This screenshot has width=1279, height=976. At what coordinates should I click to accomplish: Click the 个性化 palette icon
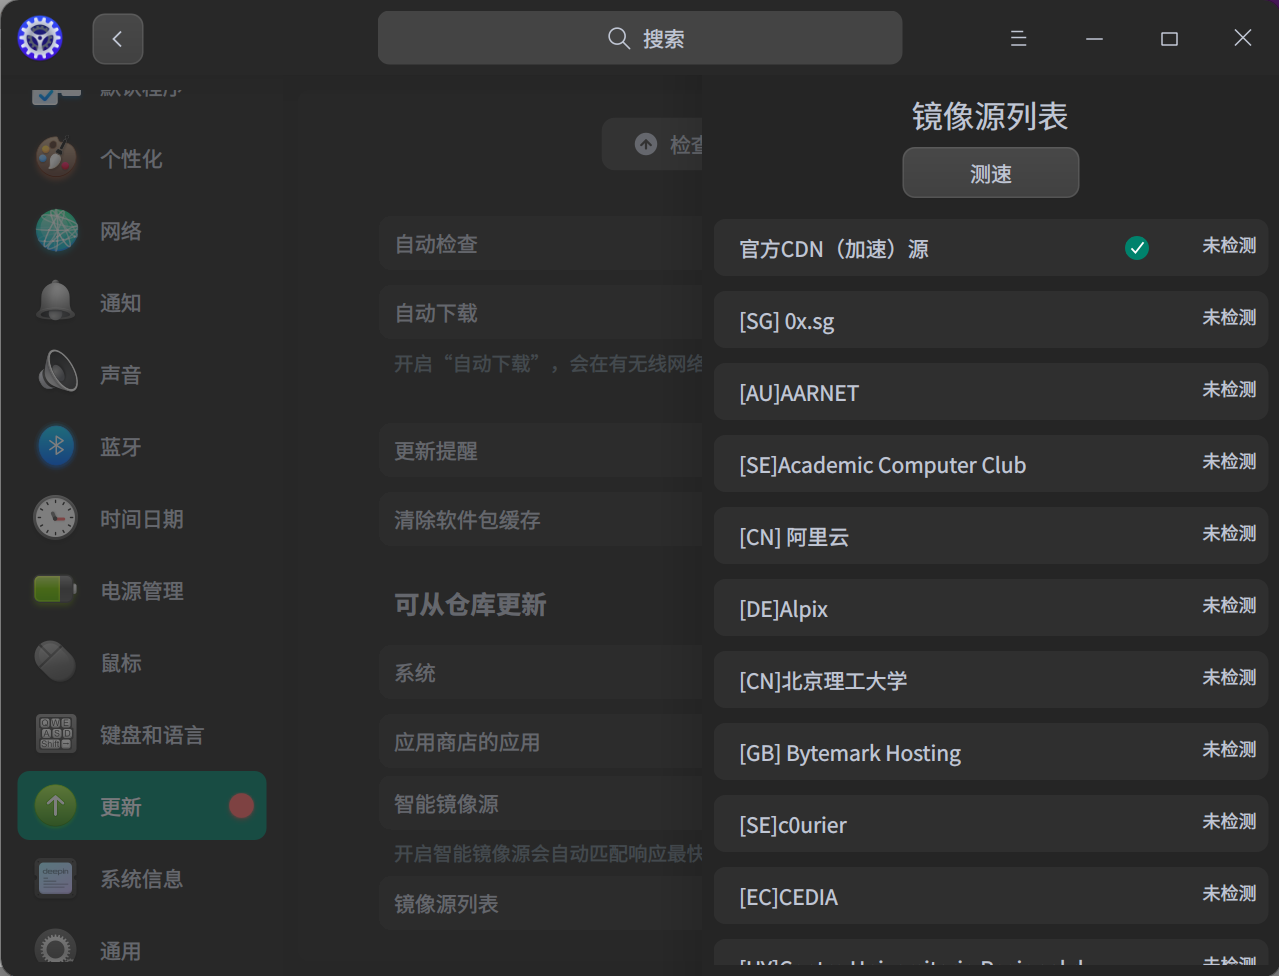pyautogui.click(x=56, y=159)
